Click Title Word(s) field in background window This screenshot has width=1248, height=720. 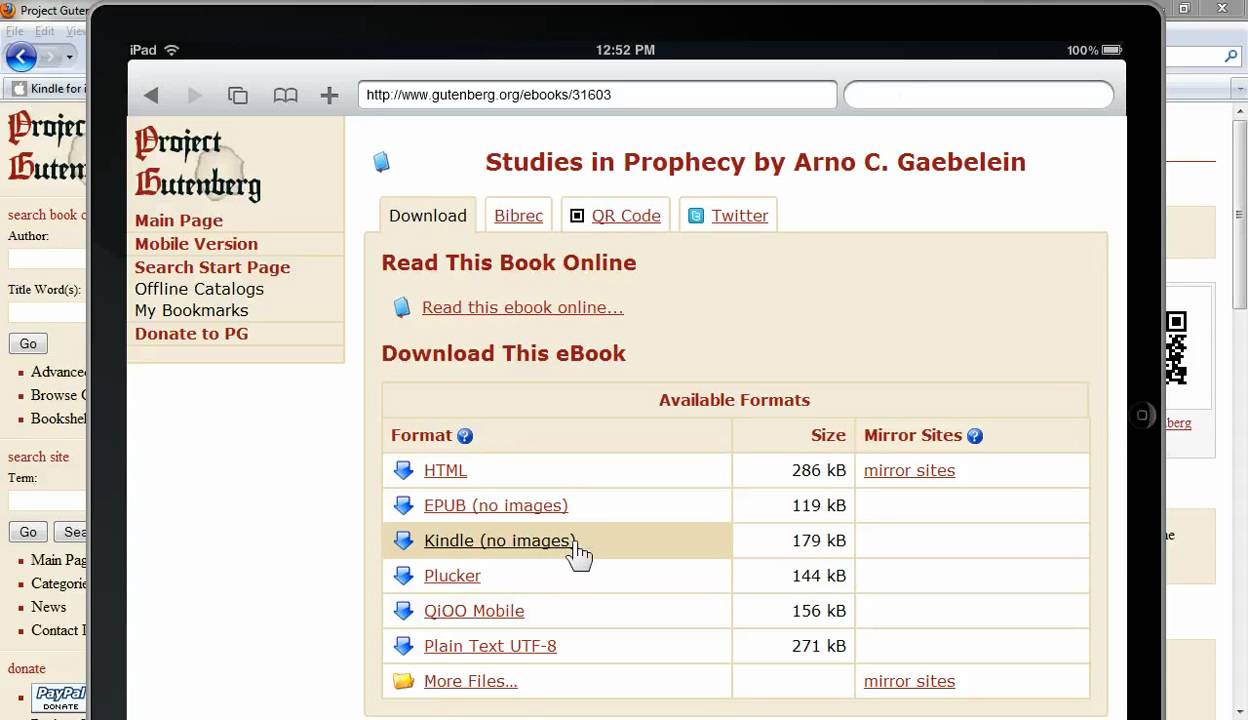47,312
